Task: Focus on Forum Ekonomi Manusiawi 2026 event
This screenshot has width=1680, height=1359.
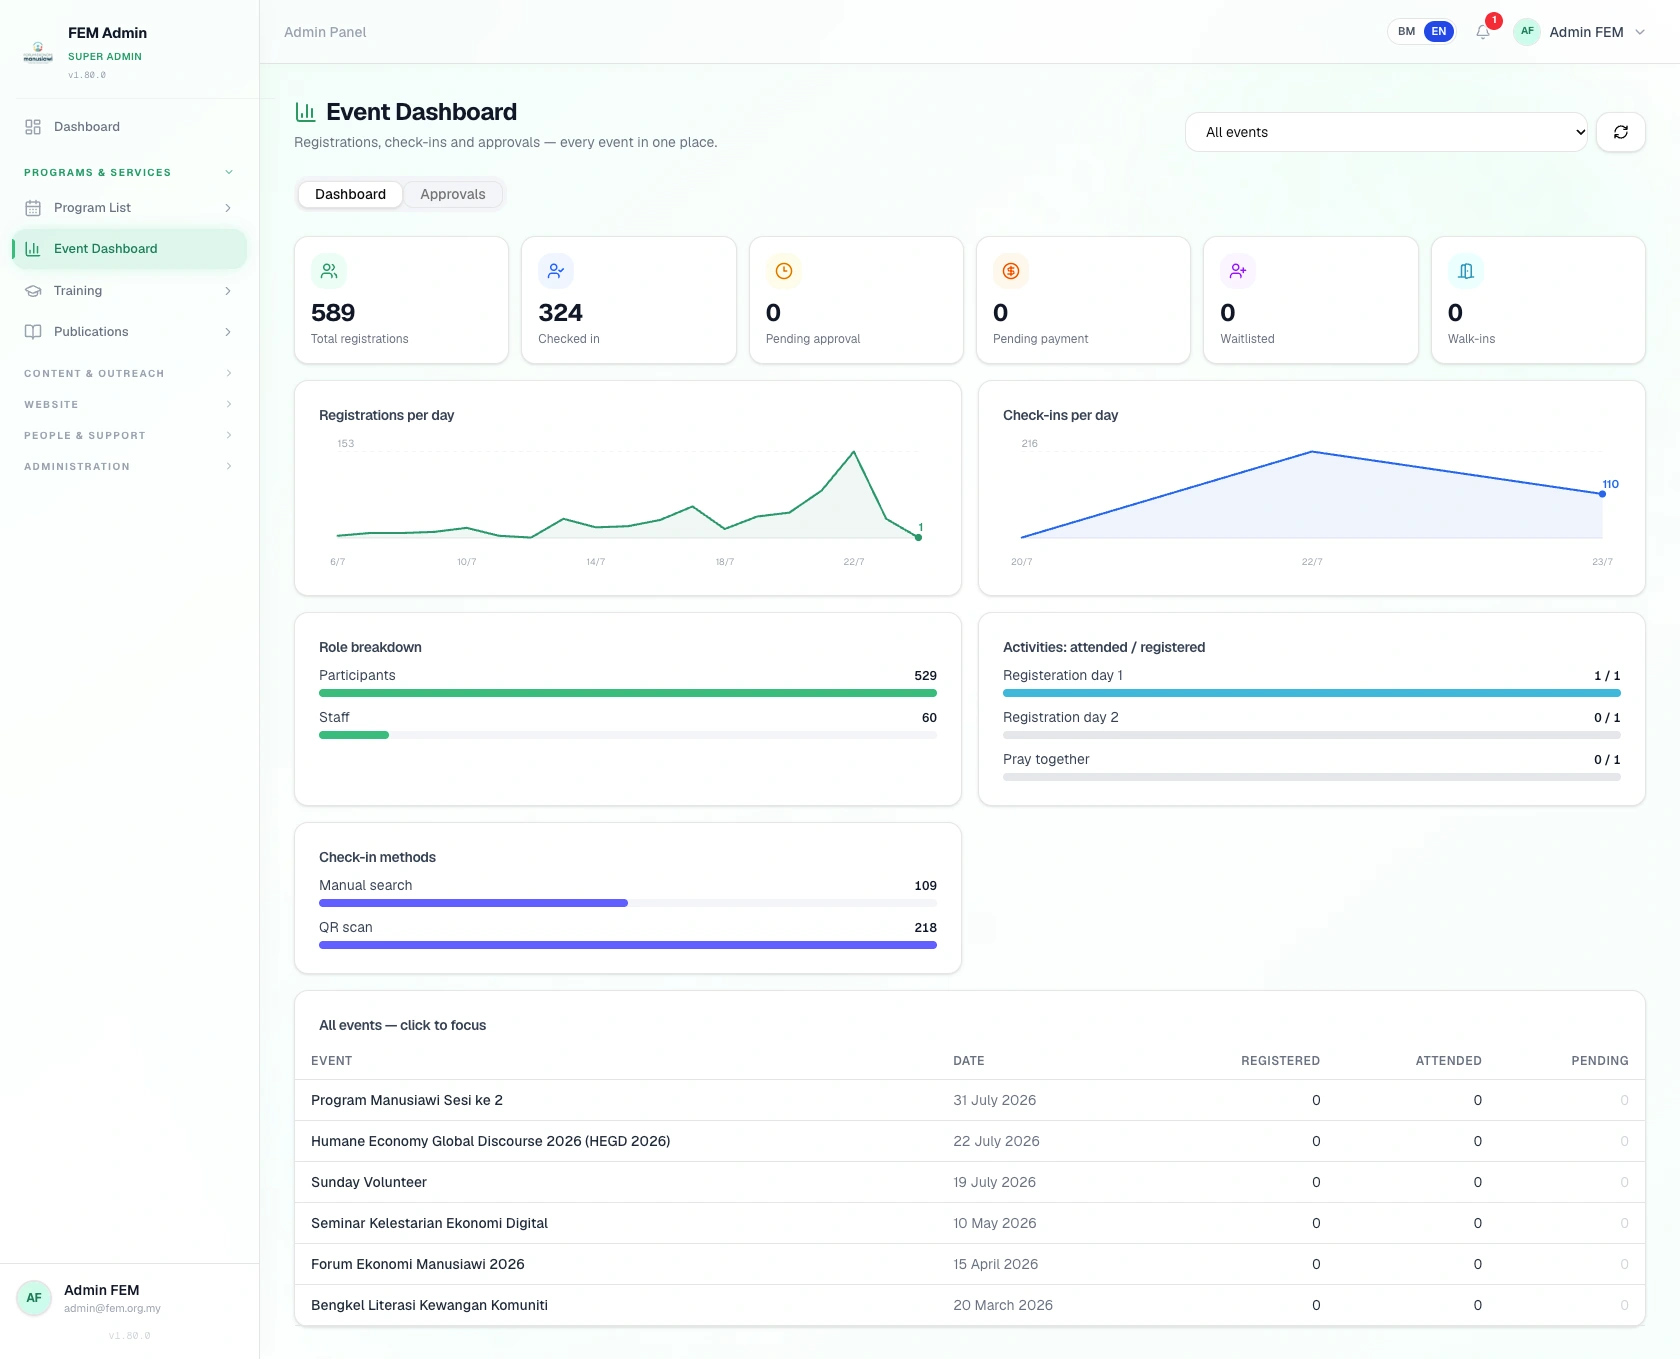Action: [970, 1264]
